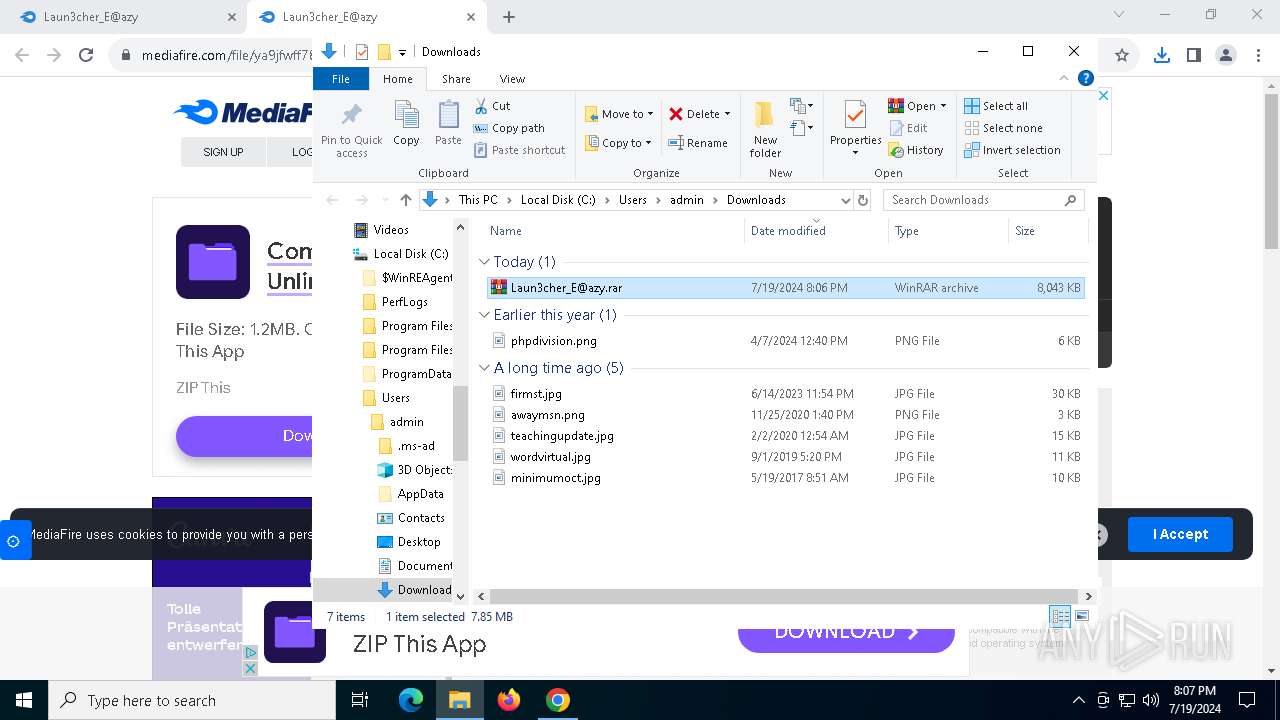Click the Properties ribbon icon
The width and height of the screenshot is (1280, 720).
point(855,129)
